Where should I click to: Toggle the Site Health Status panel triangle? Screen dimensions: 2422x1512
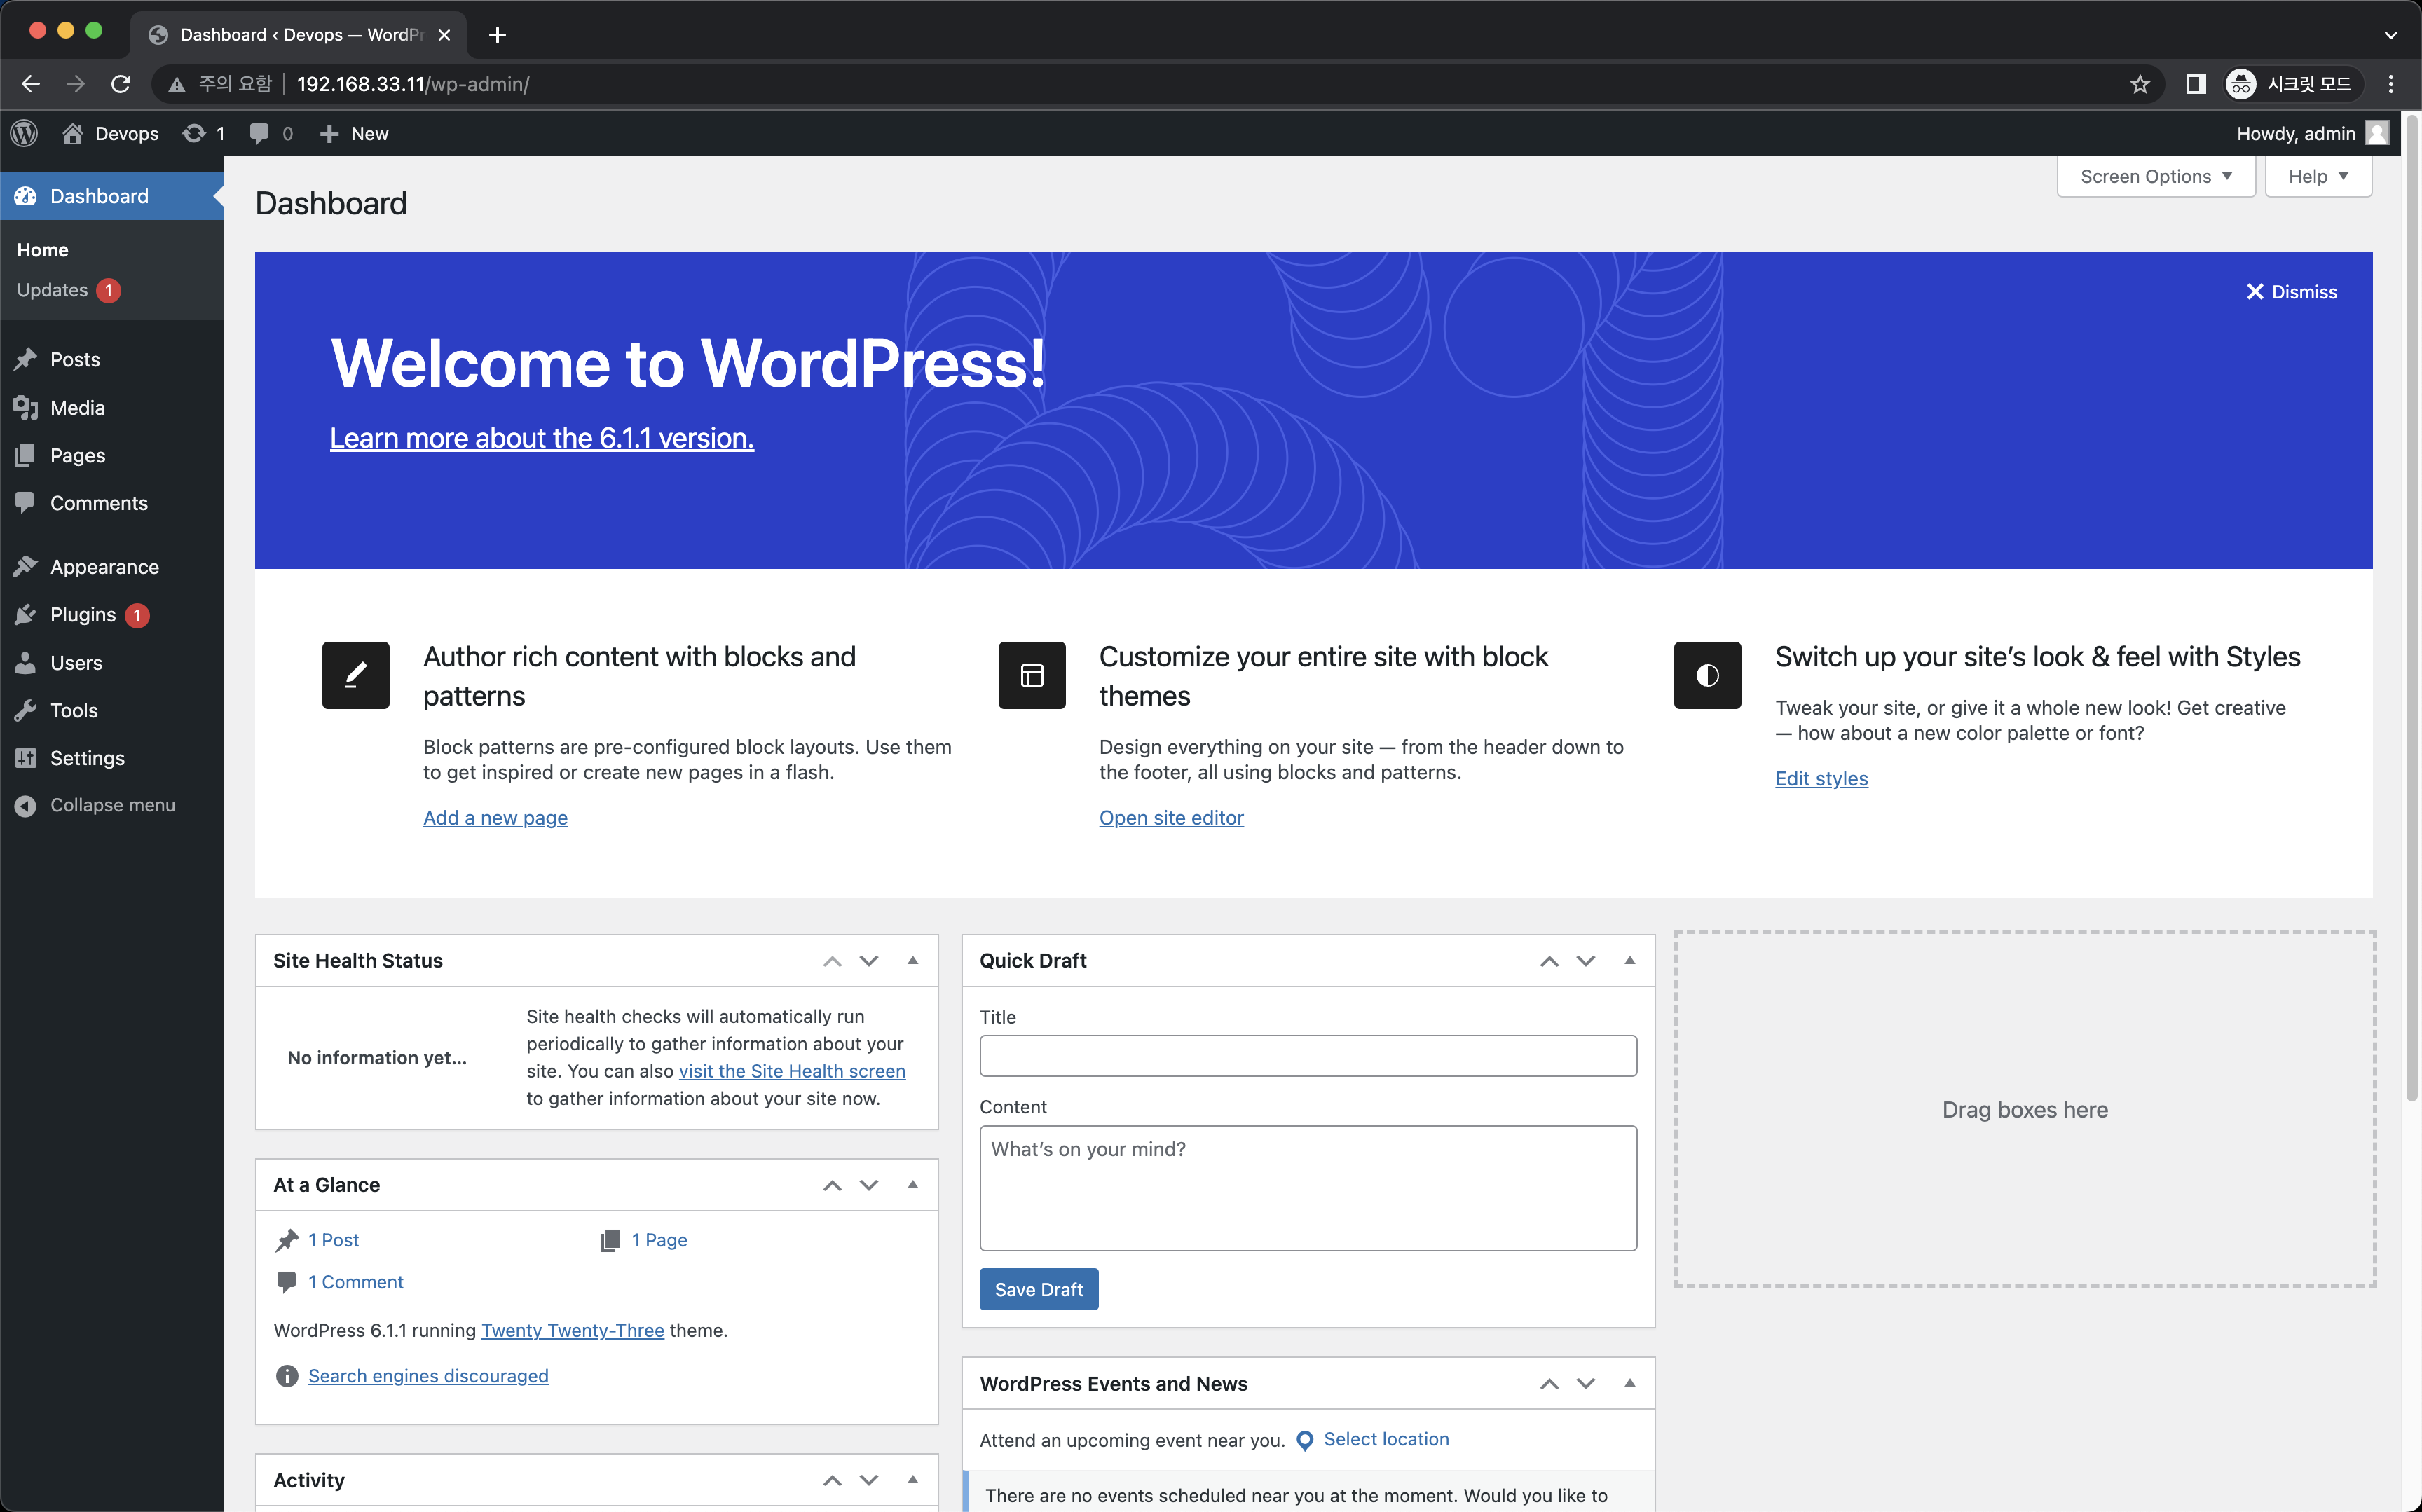click(912, 960)
